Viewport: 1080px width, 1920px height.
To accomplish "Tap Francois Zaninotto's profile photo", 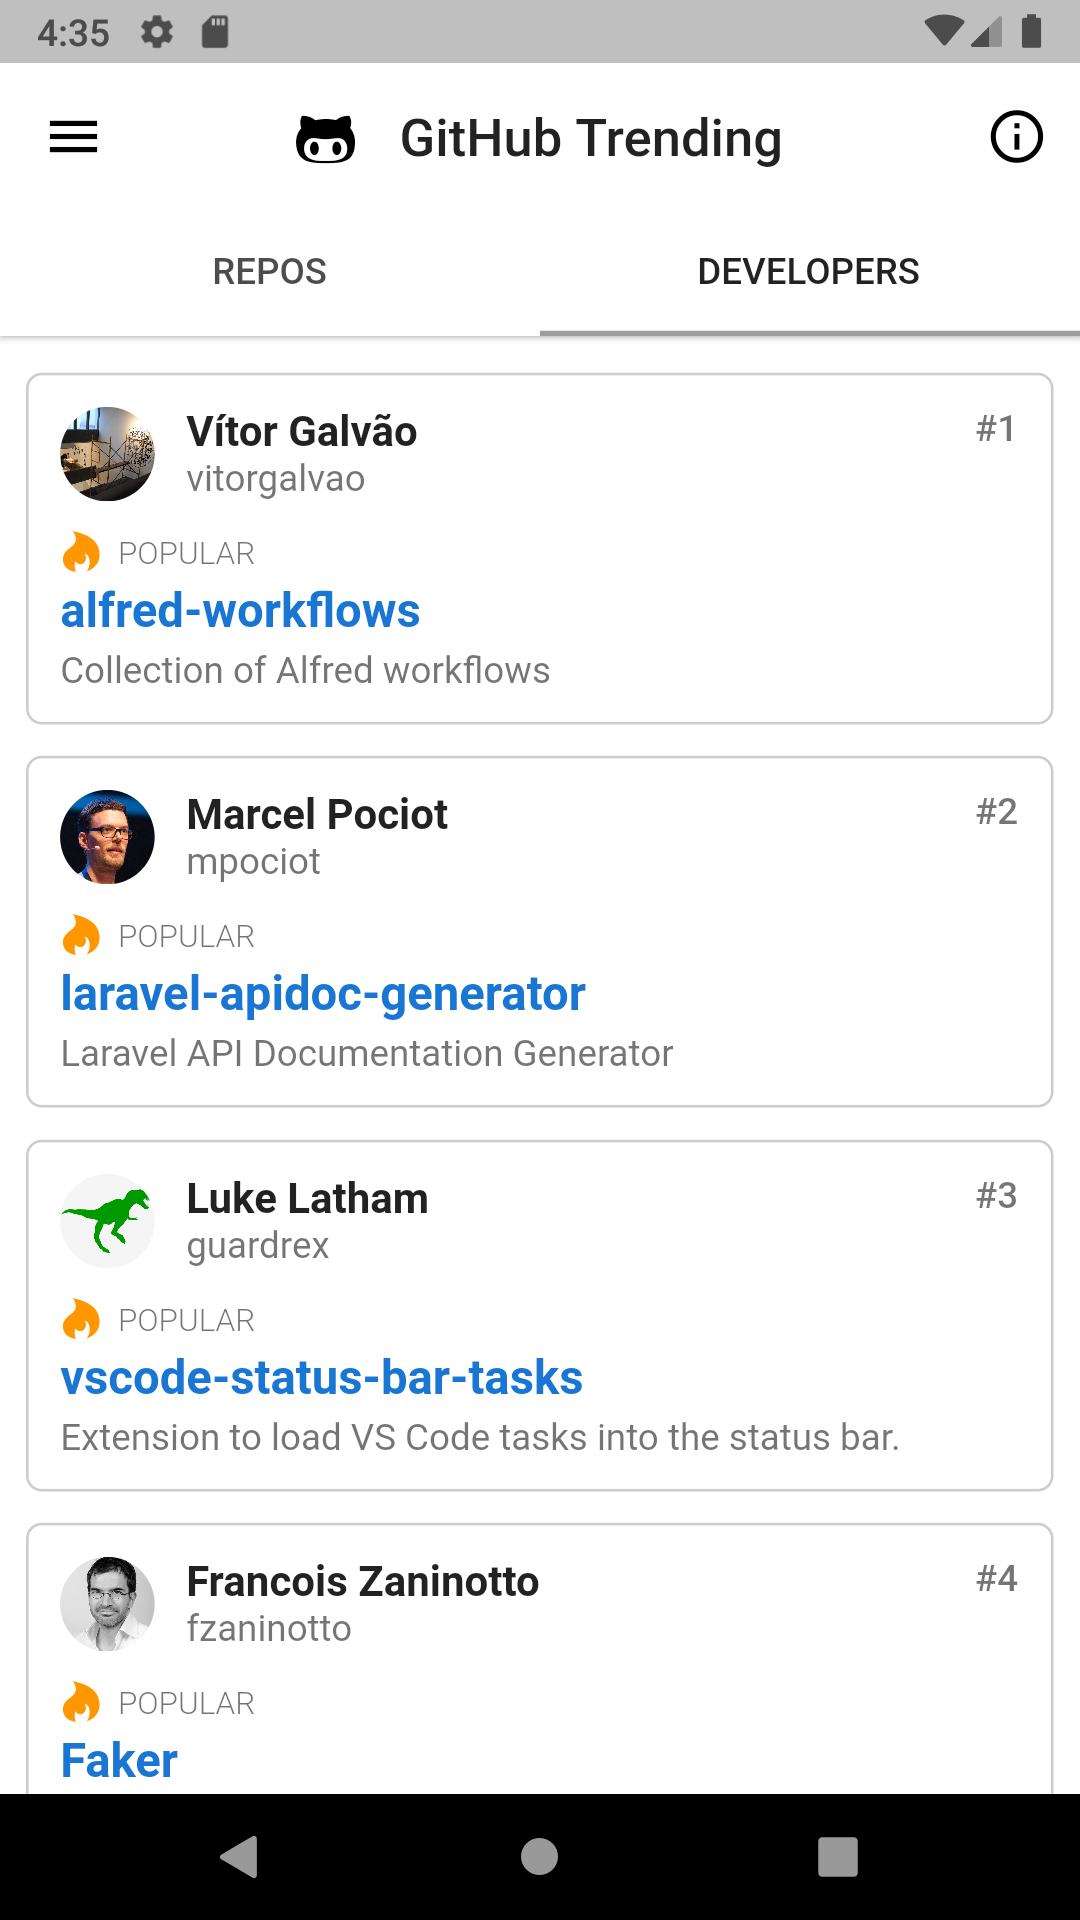I will click(x=108, y=1604).
